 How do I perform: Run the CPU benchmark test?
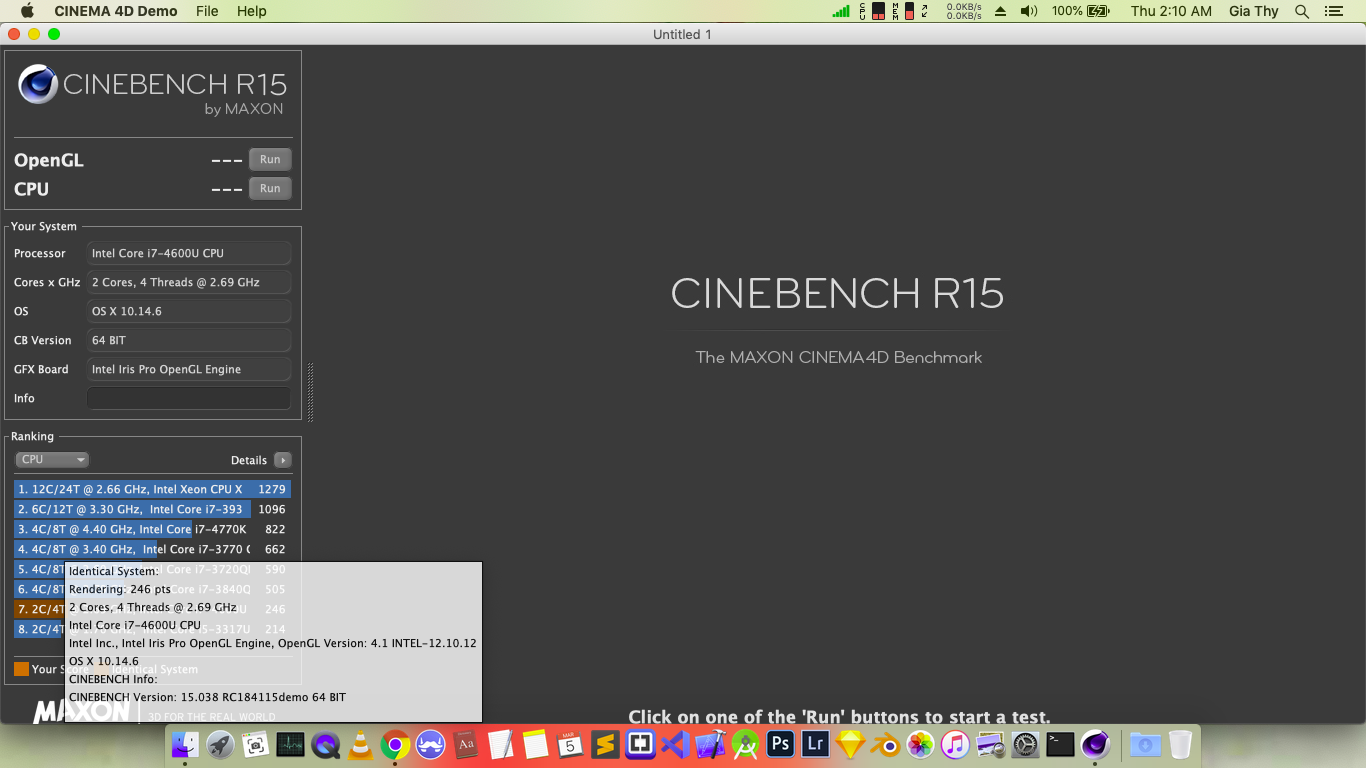[270, 188]
